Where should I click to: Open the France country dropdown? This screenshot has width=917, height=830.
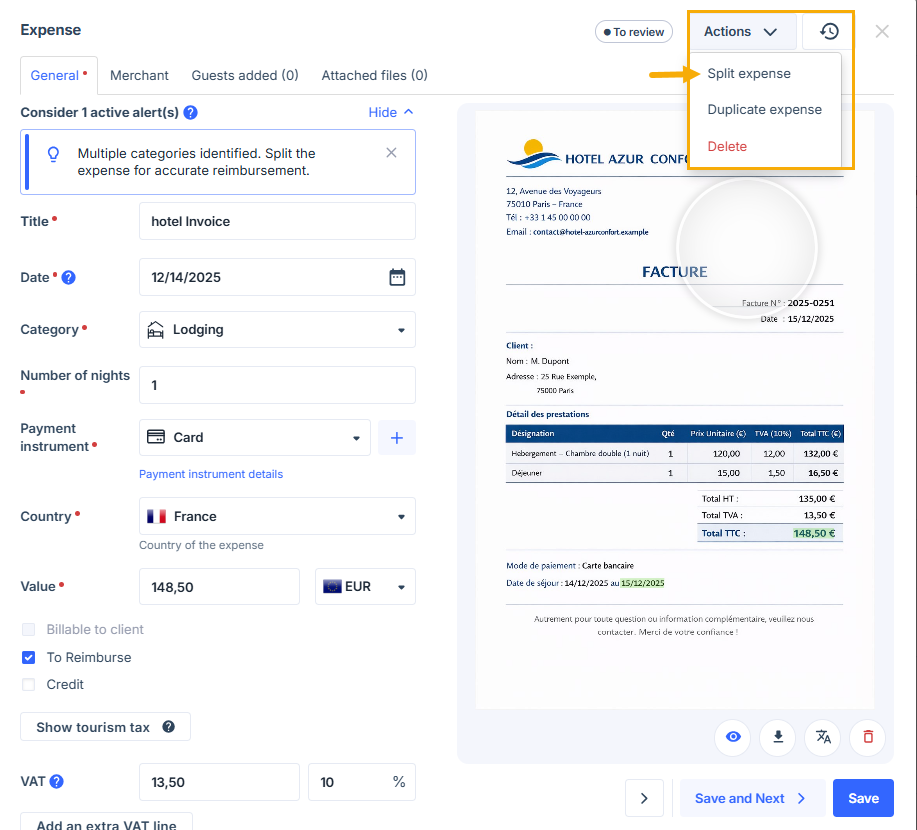(x=277, y=516)
